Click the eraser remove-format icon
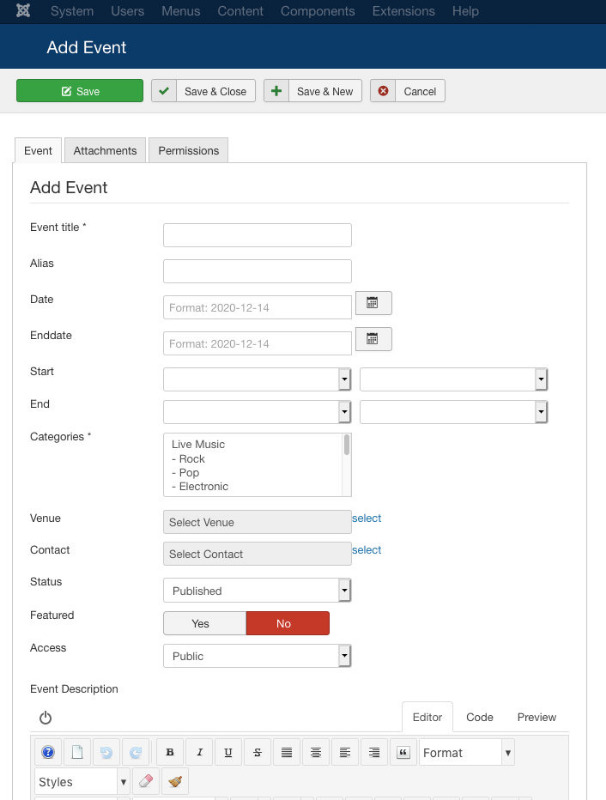This screenshot has height=800, width=606. (x=146, y=781)
